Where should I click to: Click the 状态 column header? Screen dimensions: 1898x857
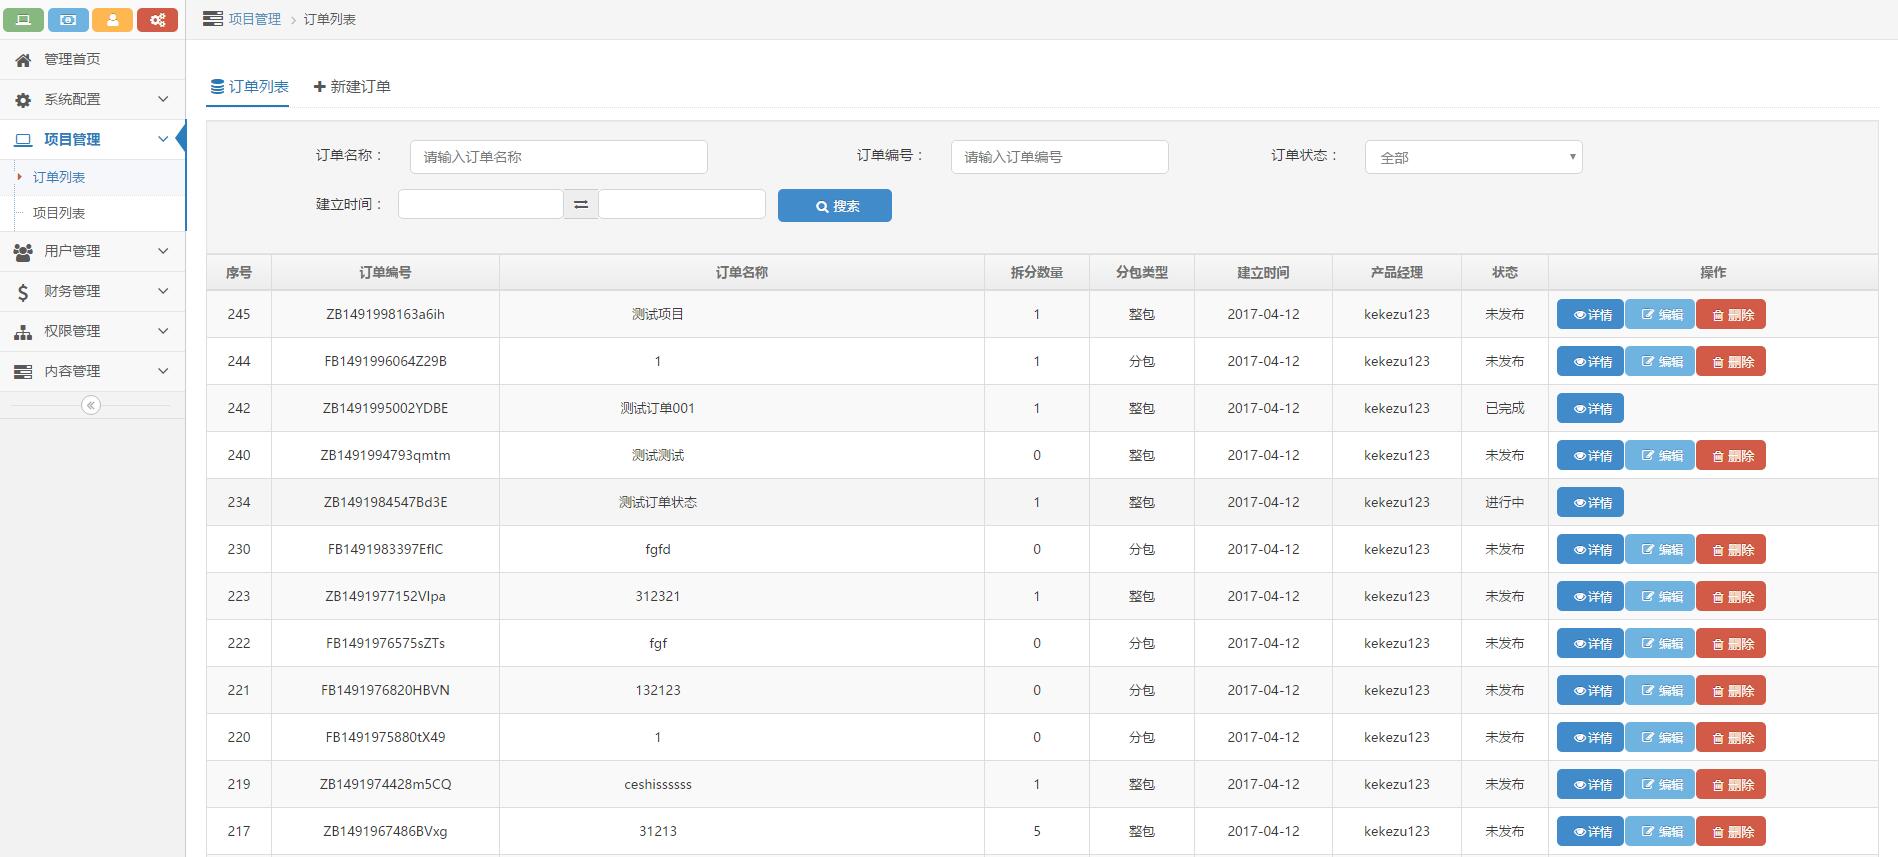(1504, 272)
